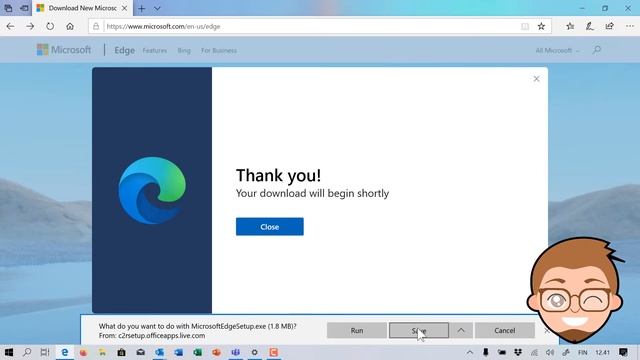Show tab previews chevron

pyautogui.click(x=157, y=8)
